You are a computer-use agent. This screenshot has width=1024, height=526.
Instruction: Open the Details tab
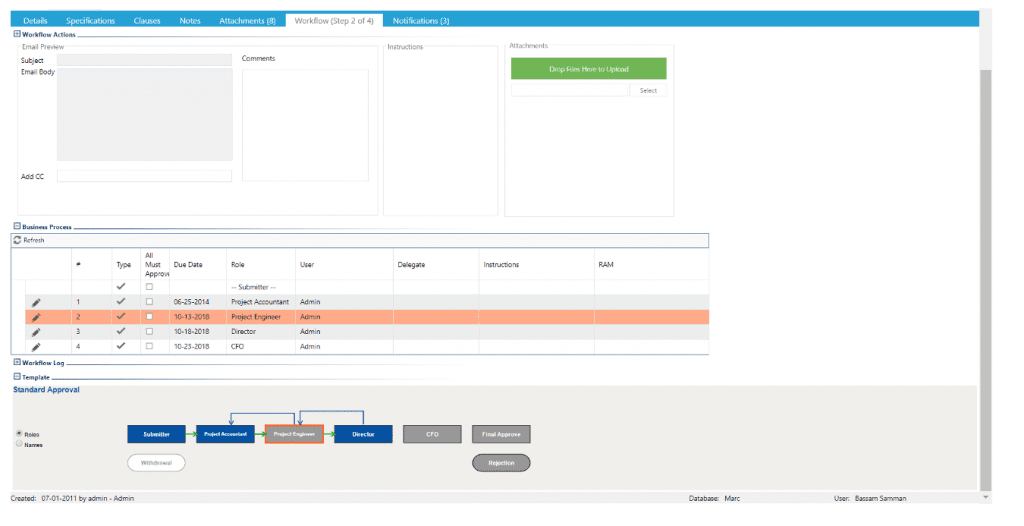click(x=35, y=21)
